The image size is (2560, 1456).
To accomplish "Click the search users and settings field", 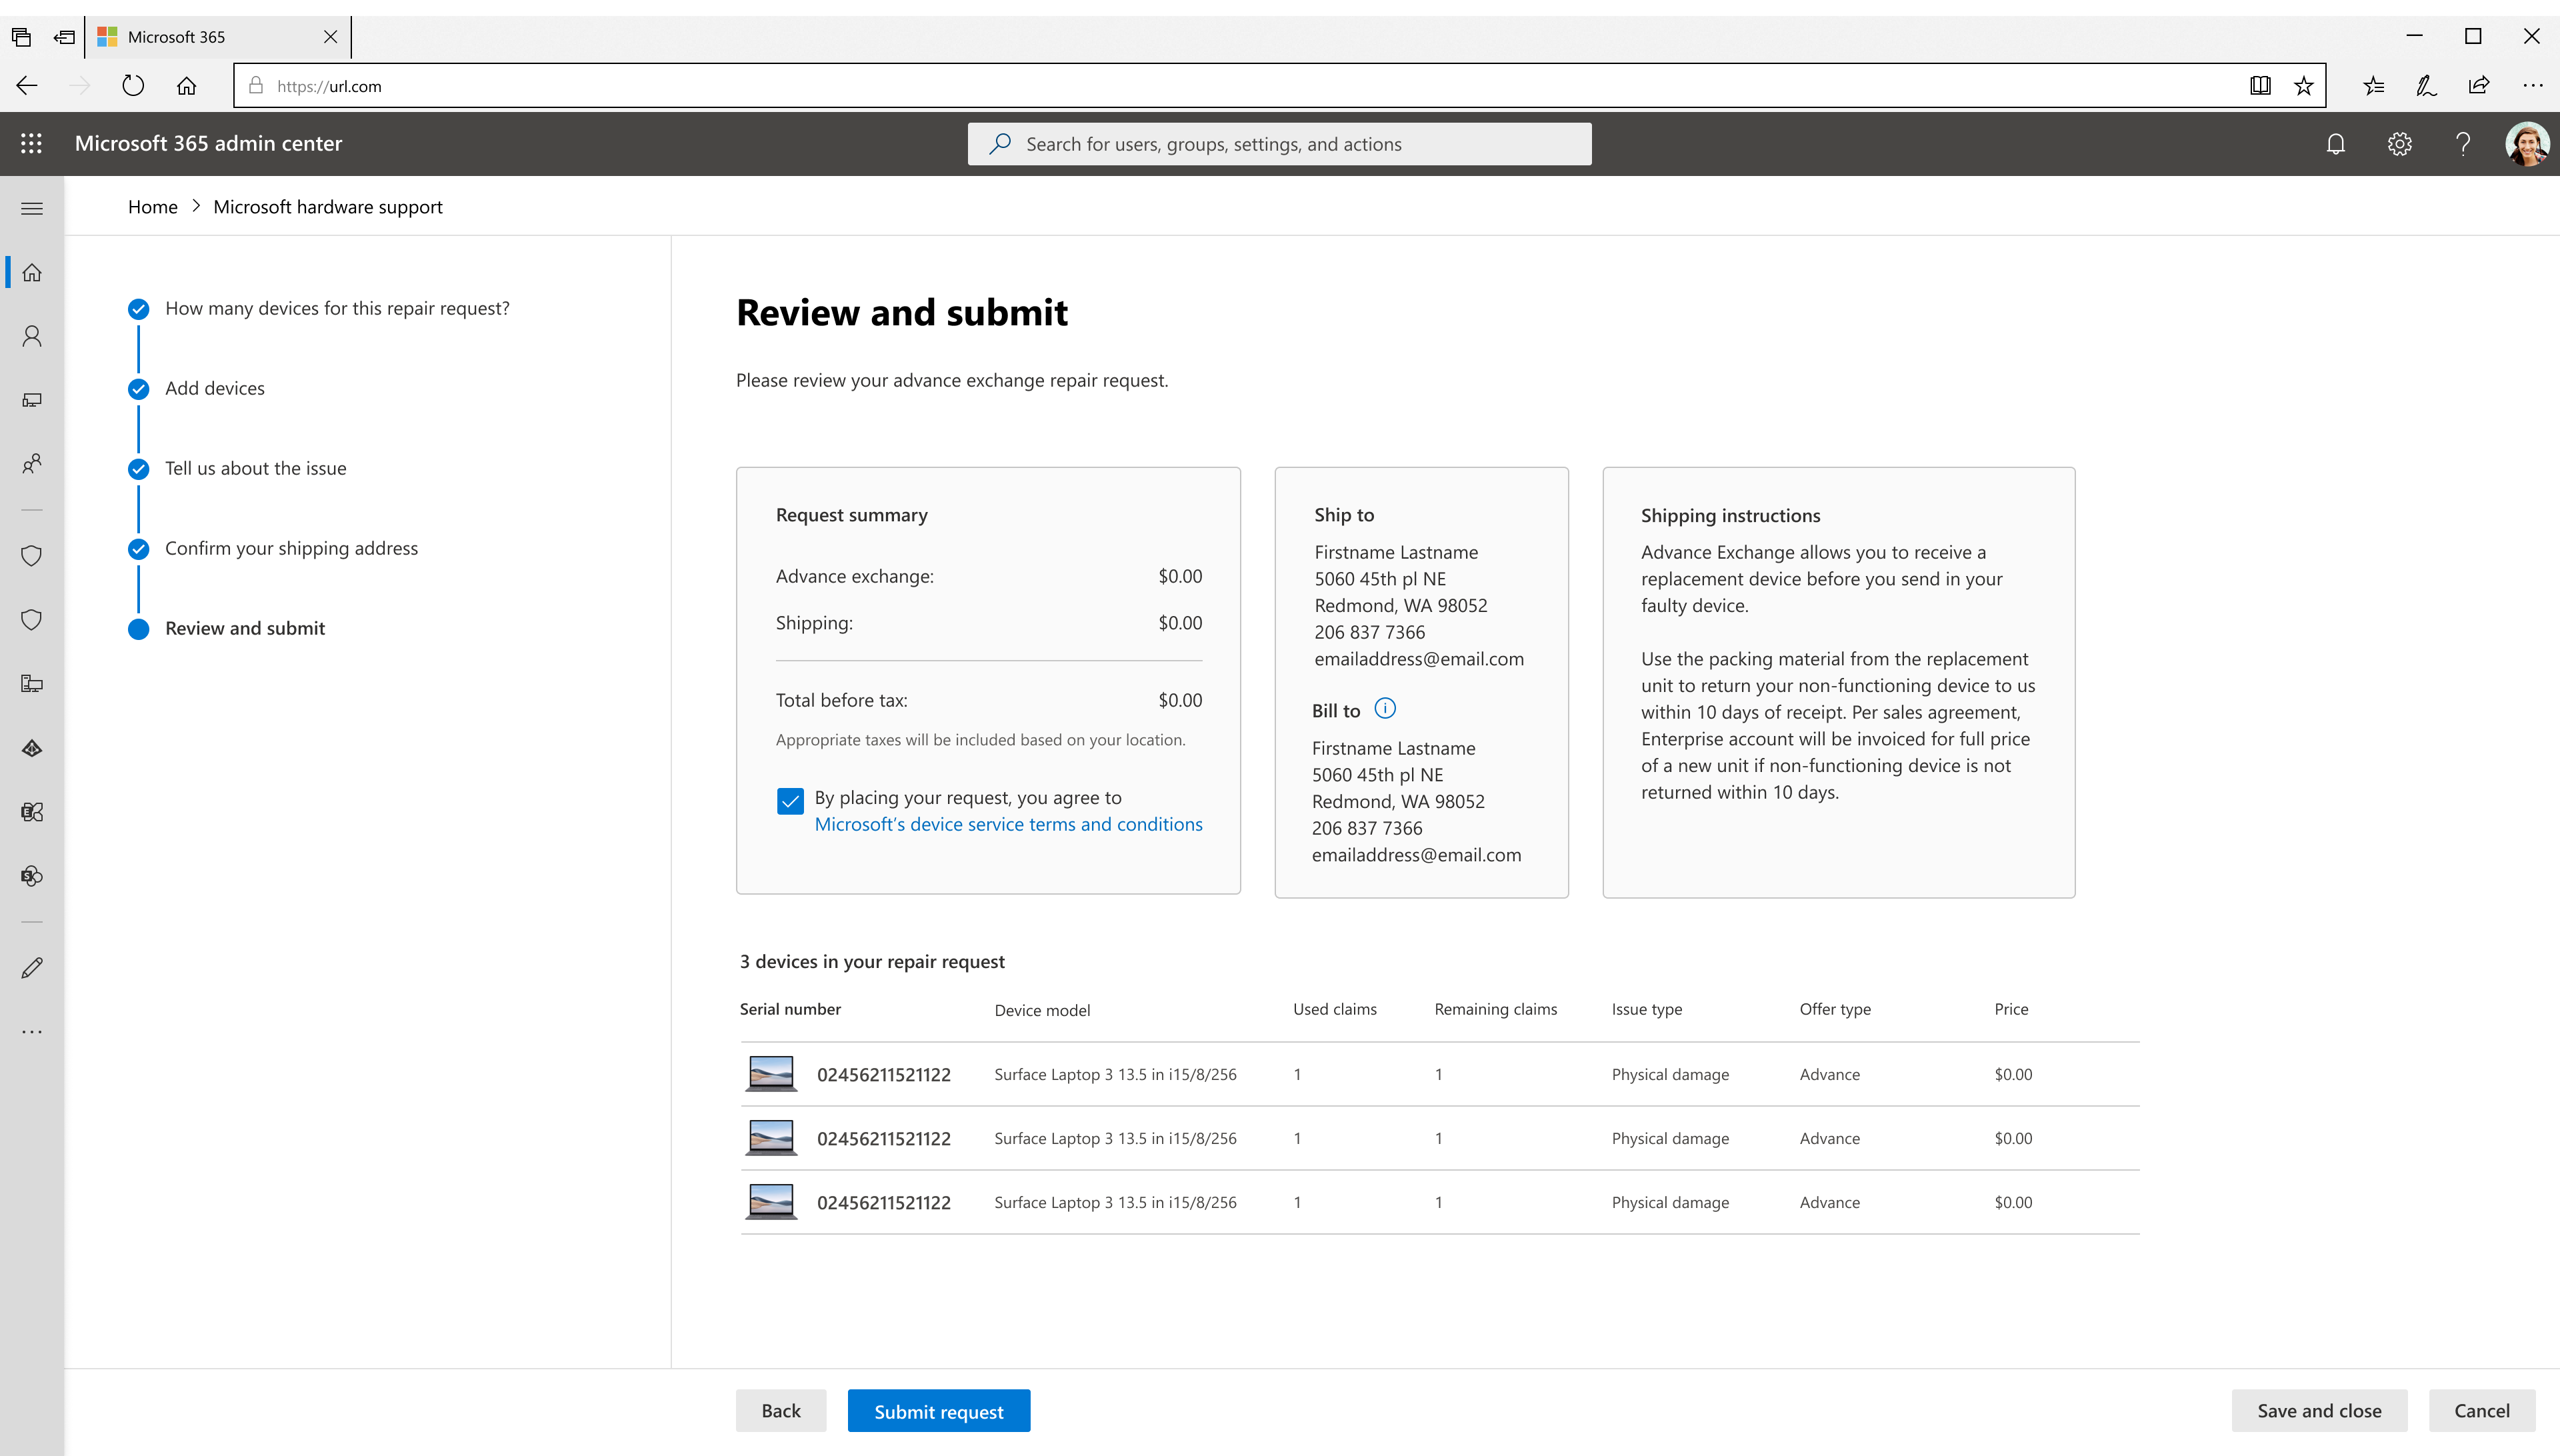I will pos(1279,144).
